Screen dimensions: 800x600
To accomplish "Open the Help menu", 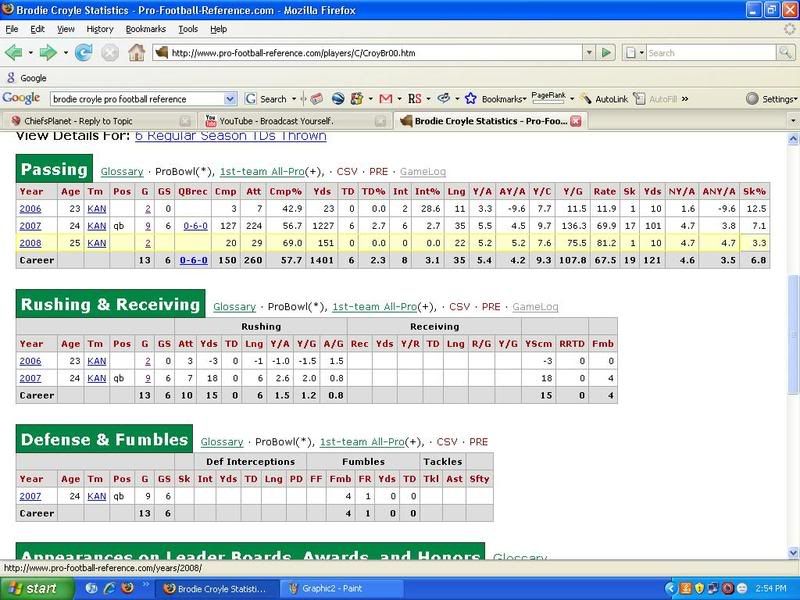I will click(x=219, y=29).
